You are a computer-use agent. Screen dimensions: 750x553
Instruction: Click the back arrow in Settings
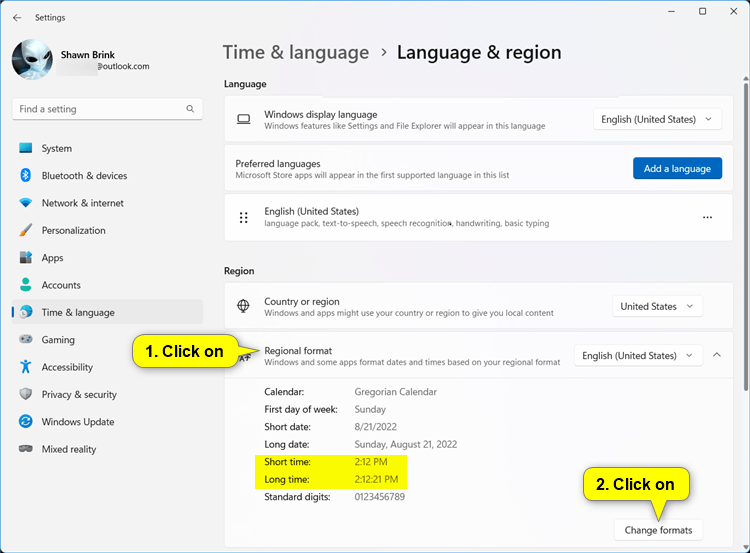click(x=17, y=17)
